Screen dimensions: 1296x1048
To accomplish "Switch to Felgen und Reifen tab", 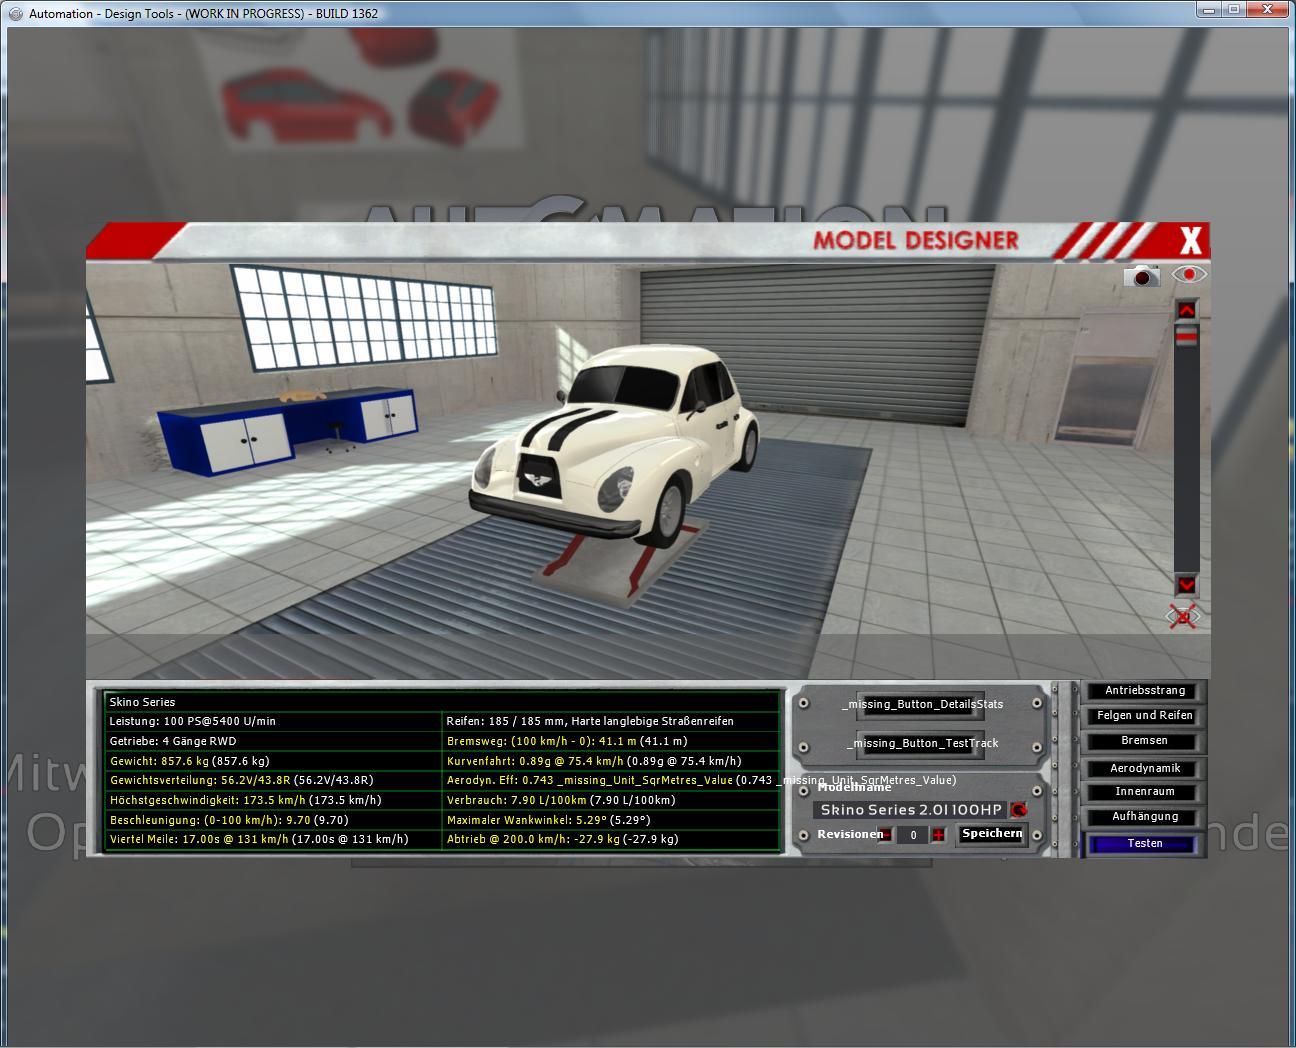I will point(1145,716).
